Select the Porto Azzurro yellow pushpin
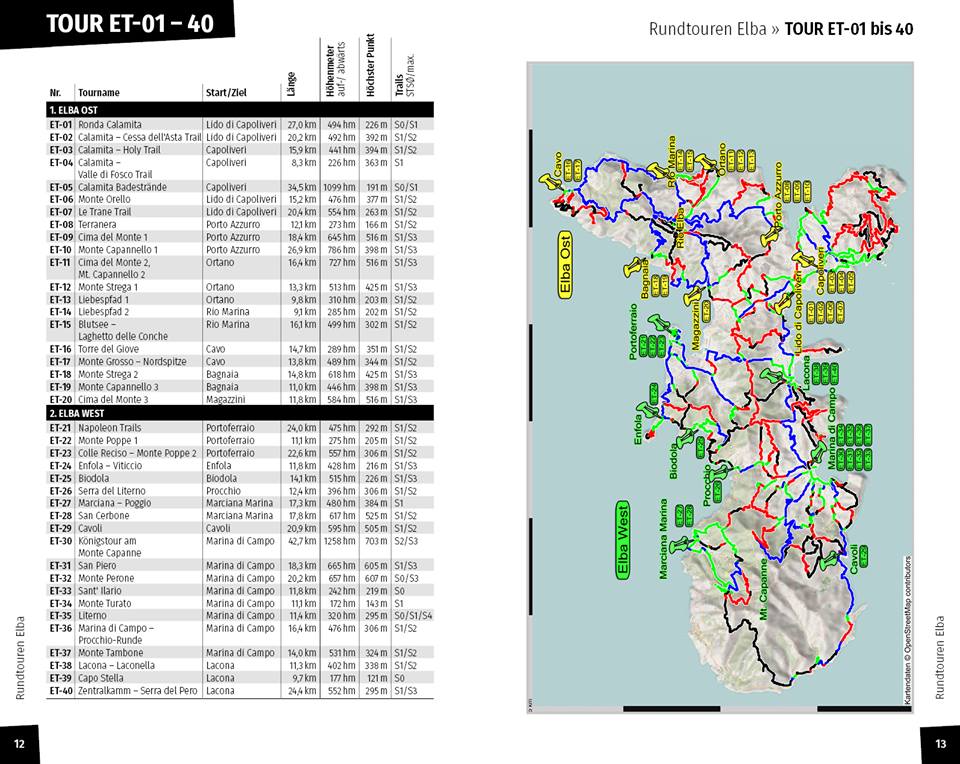The height and width of the screenshot is (764, 960). [x=772, y=236]
